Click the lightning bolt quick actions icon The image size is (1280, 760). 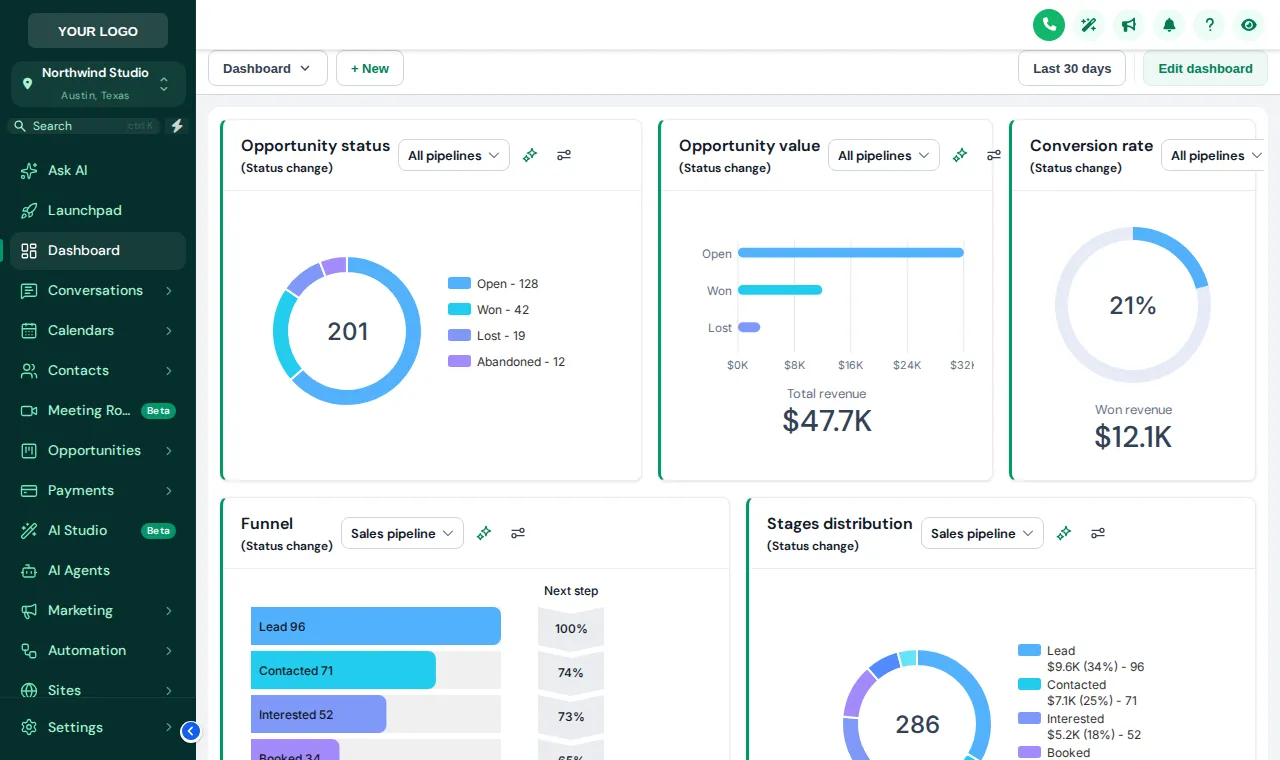tap(177, 126)
